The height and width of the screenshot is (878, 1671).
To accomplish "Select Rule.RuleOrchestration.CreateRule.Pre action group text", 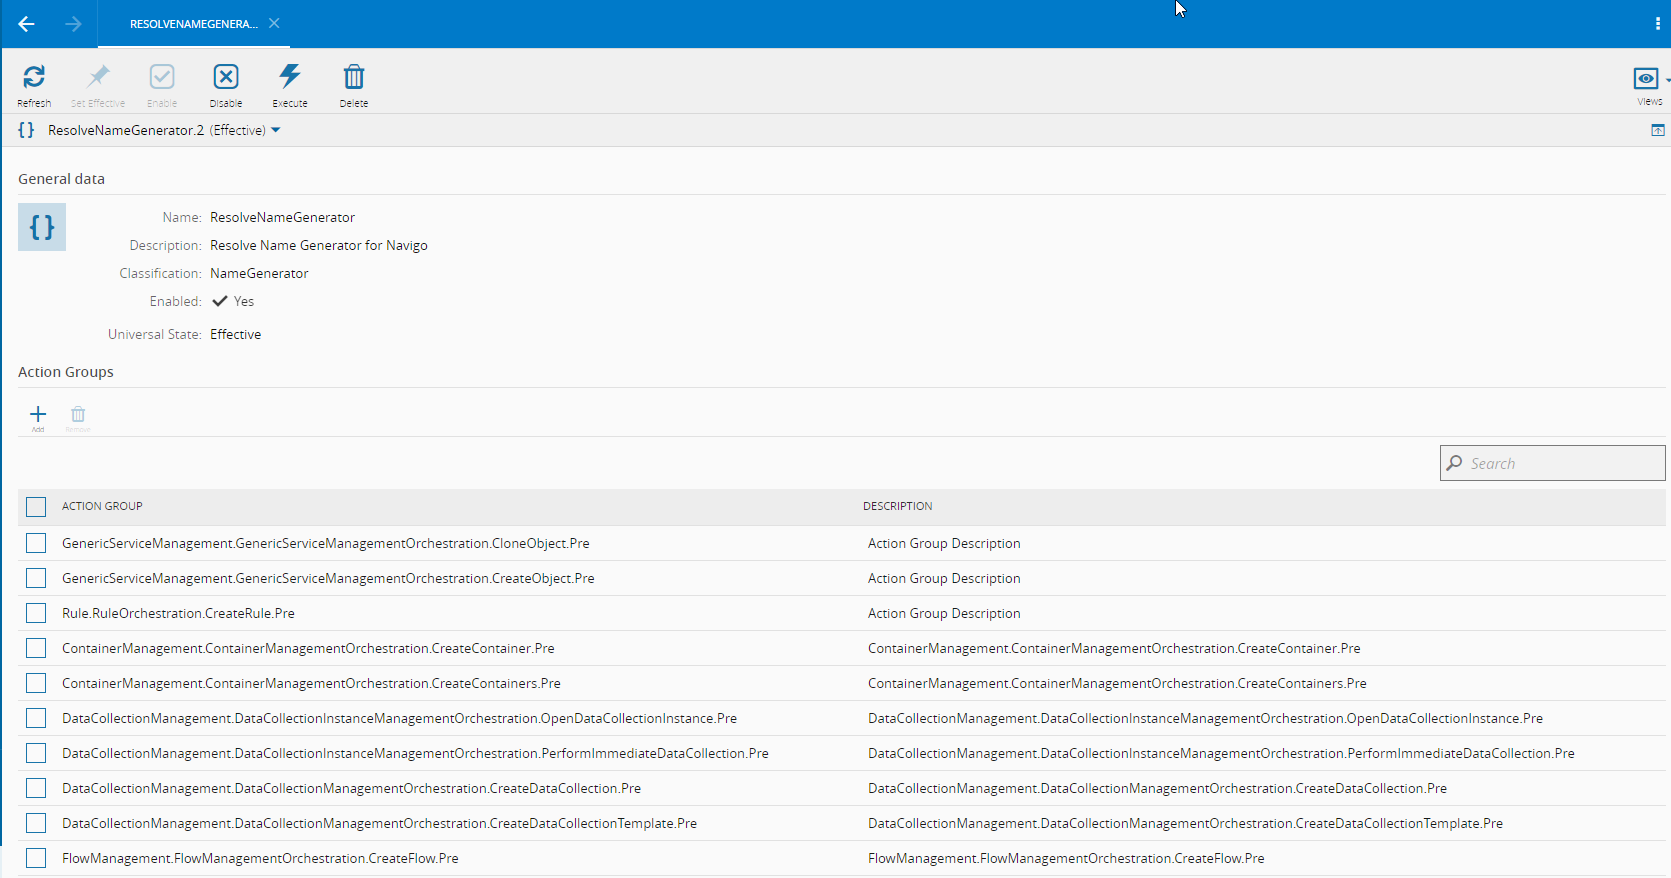I will point(178,613).
